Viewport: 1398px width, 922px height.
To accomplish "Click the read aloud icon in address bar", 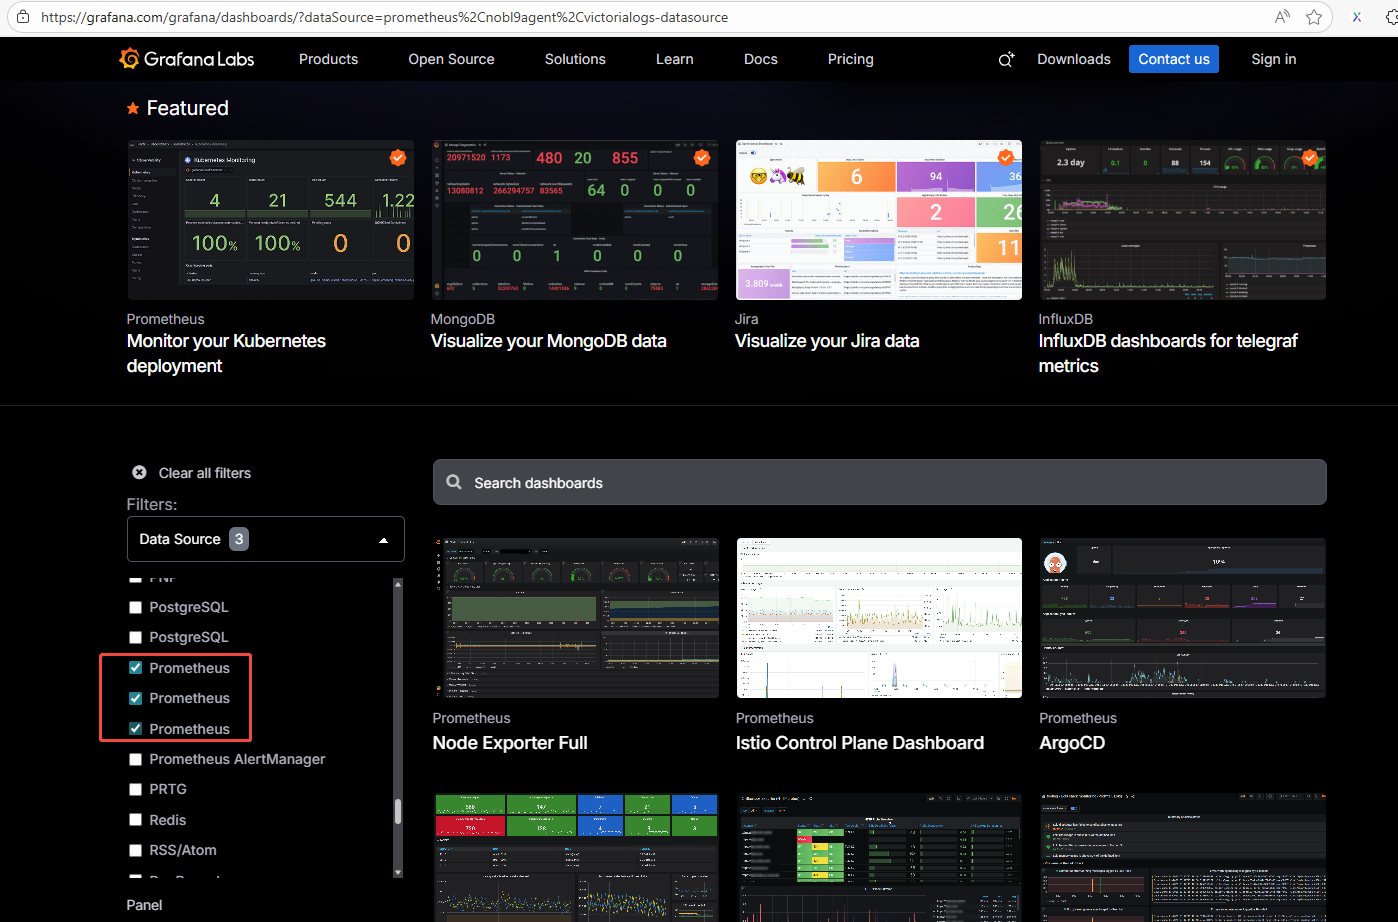I will 1282,17.
